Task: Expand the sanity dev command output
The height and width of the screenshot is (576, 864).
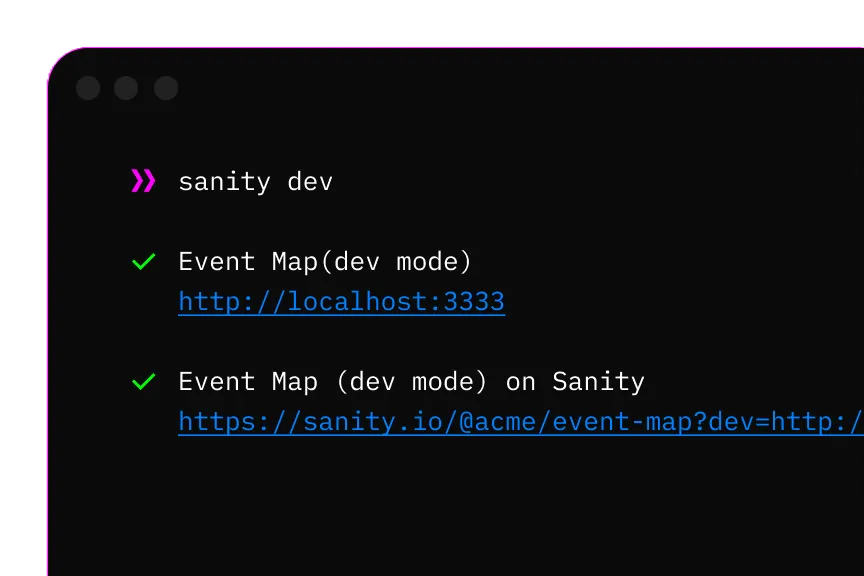Action: click(255, 181)
